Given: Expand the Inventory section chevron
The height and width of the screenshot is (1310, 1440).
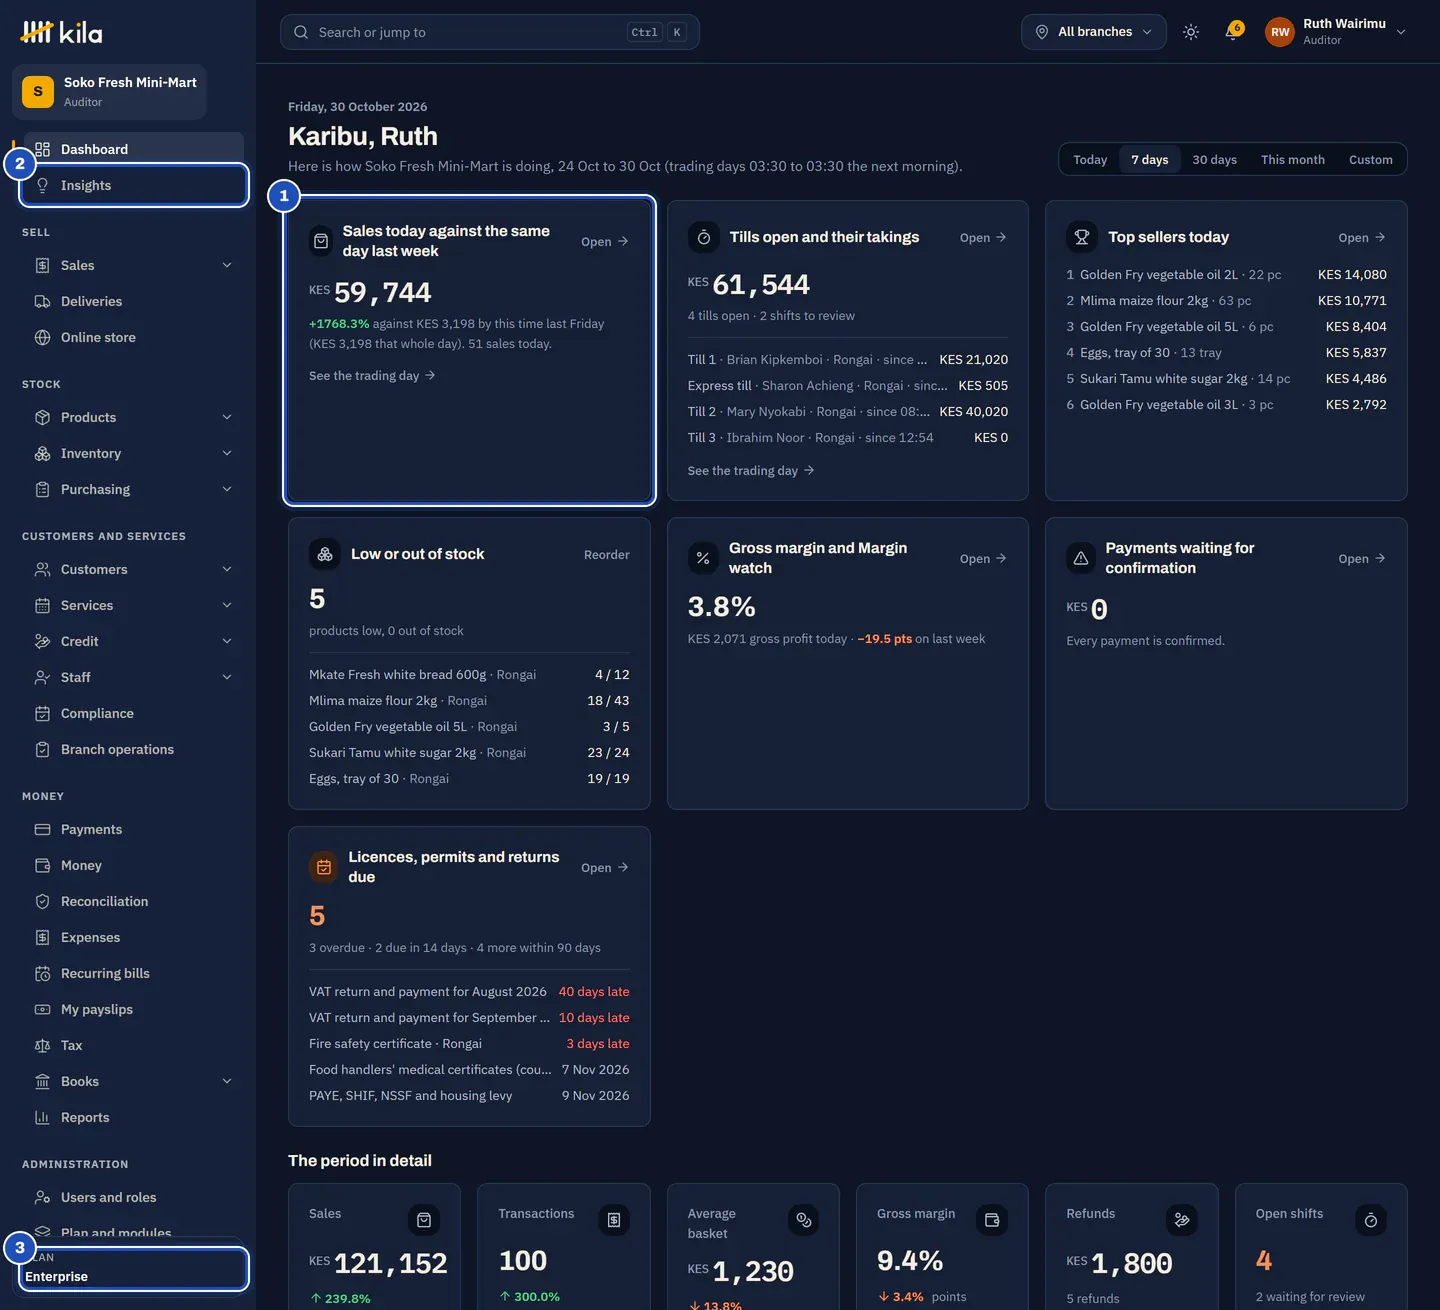Looking at the screenshot, I should [227, 453].
